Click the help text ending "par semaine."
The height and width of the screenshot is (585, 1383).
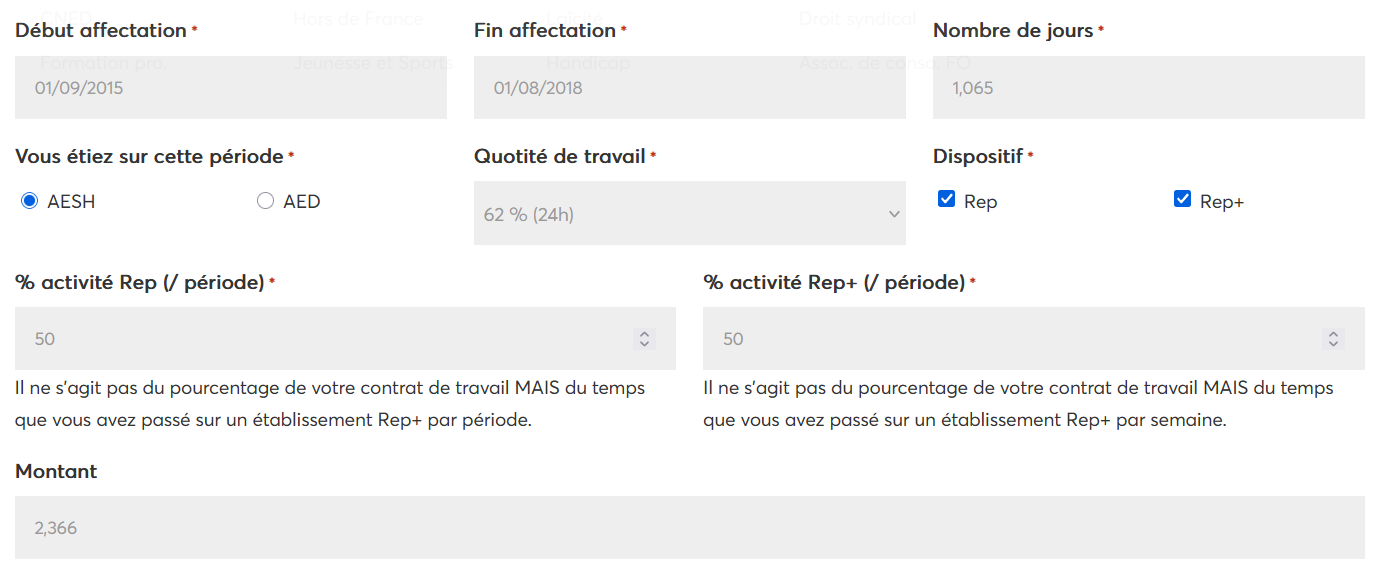point(1018,404)
